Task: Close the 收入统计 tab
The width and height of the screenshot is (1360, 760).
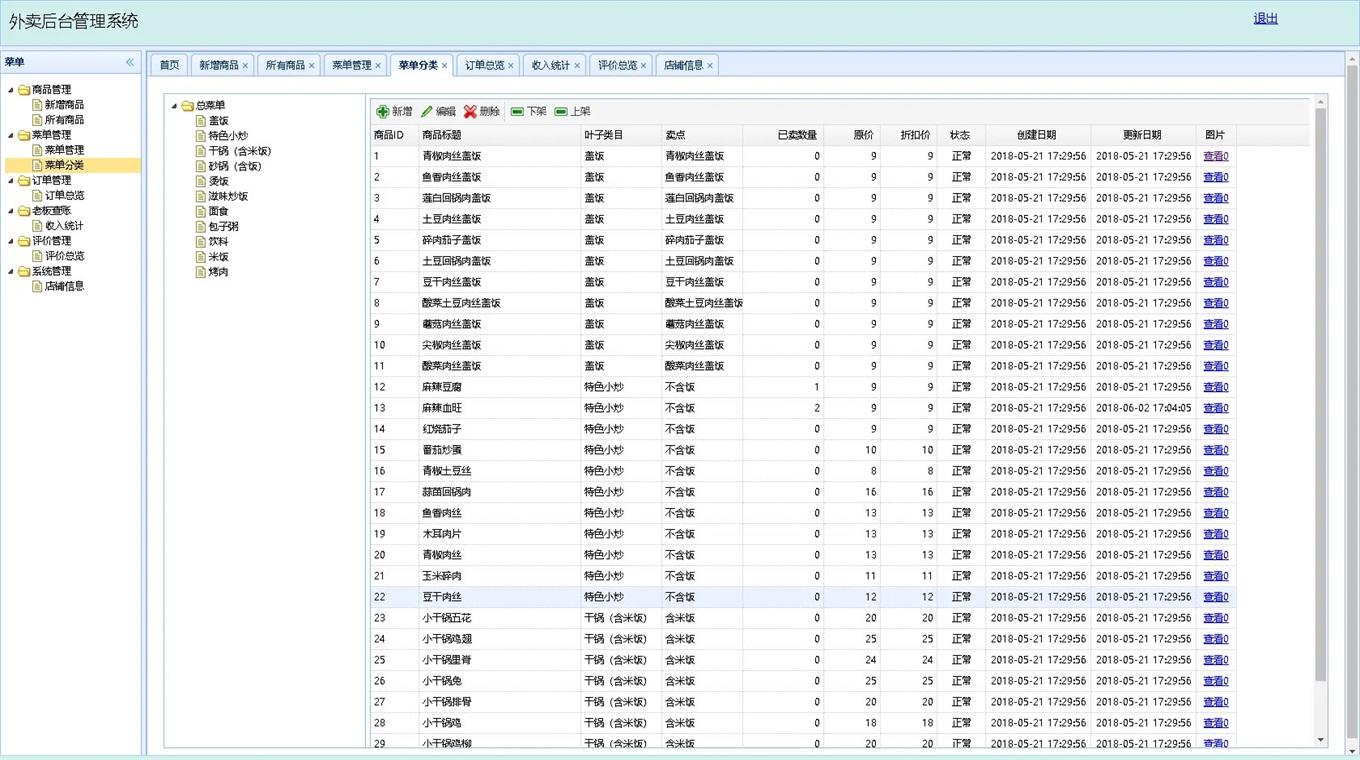Action: (x=577, y=66)
